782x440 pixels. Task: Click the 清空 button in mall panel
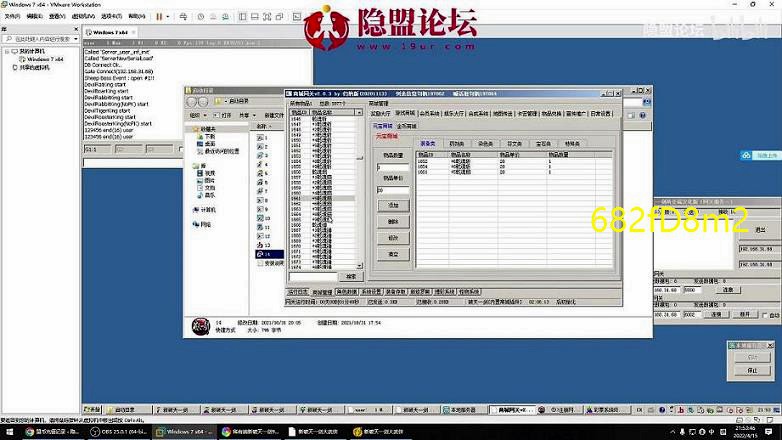pyautogui.click(x=393, y=254)
